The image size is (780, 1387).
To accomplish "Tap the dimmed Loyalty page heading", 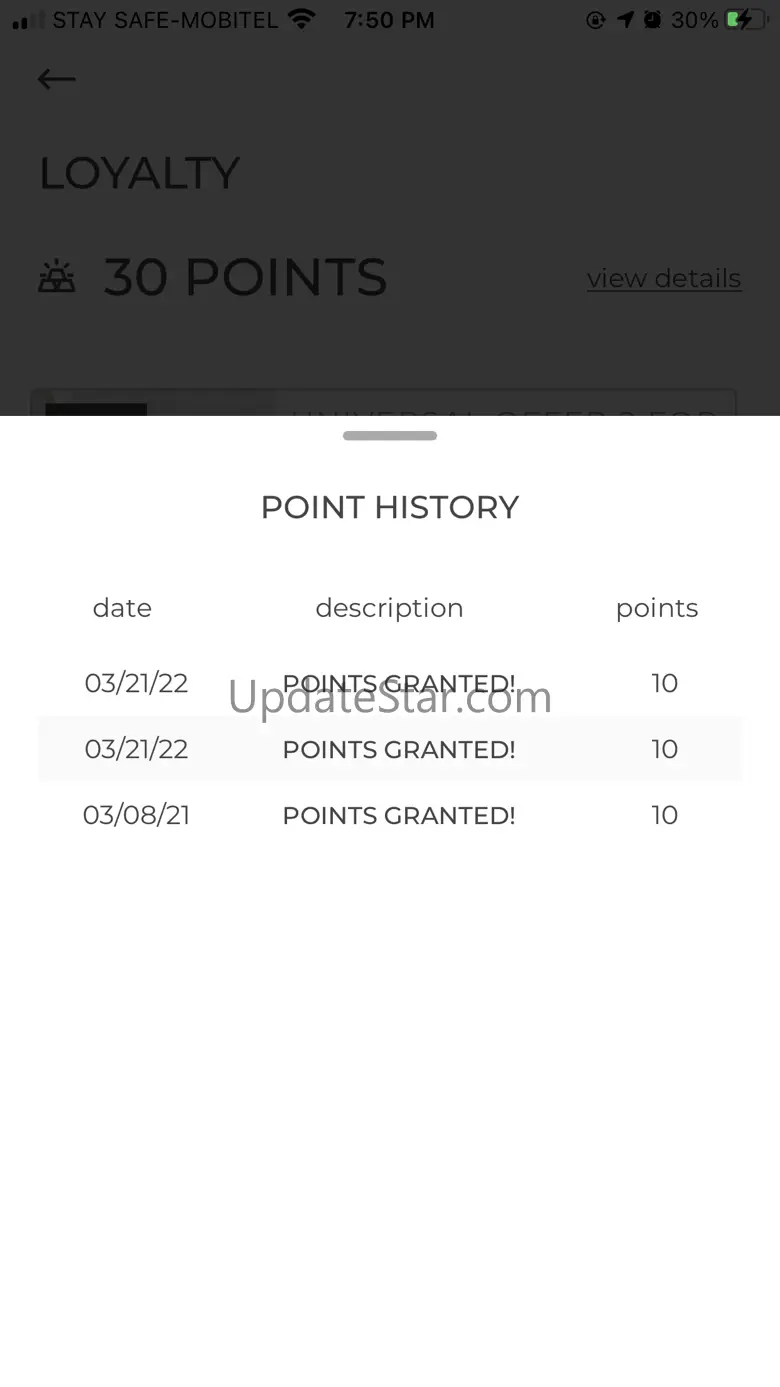I will [139, 173].
